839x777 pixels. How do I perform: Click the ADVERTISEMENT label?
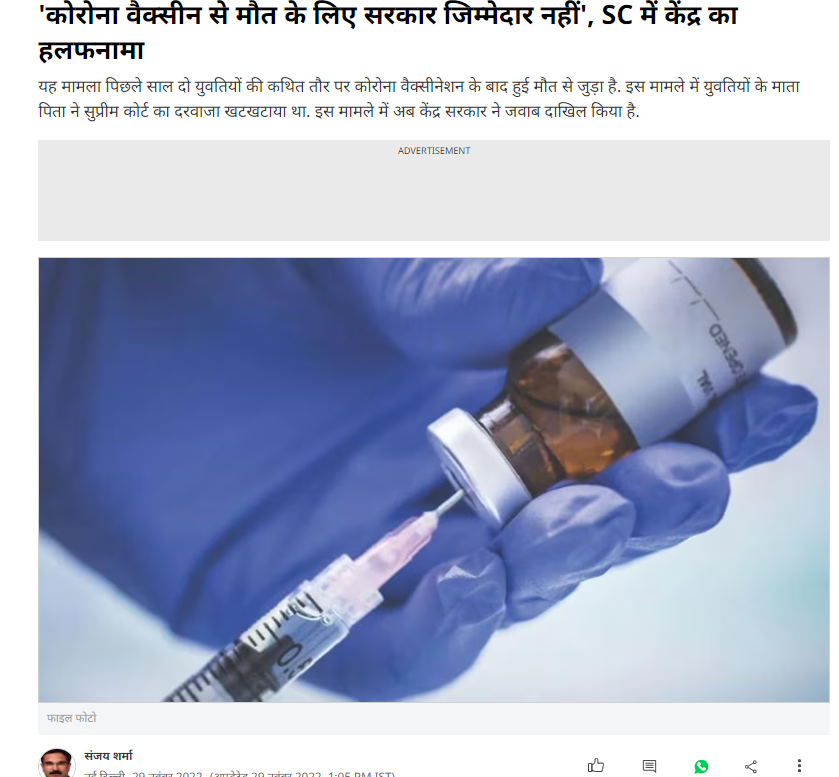433,151
